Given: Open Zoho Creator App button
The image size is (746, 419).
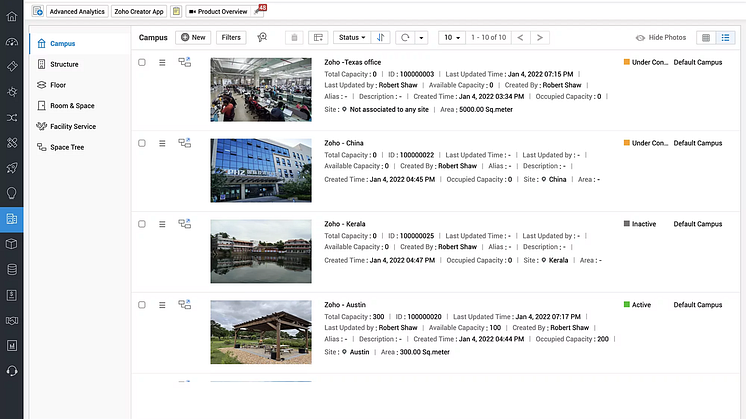Looking at the screenshot, I should 139,11.
